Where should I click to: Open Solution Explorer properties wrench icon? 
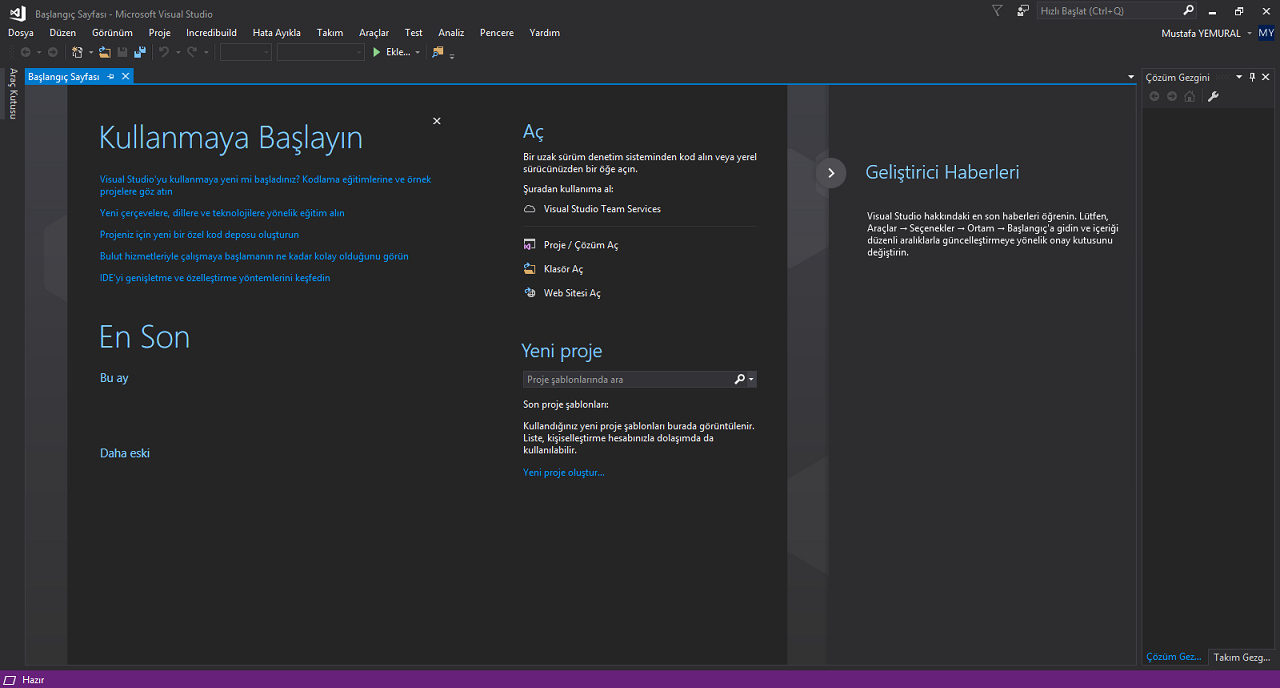(1213, 97)
